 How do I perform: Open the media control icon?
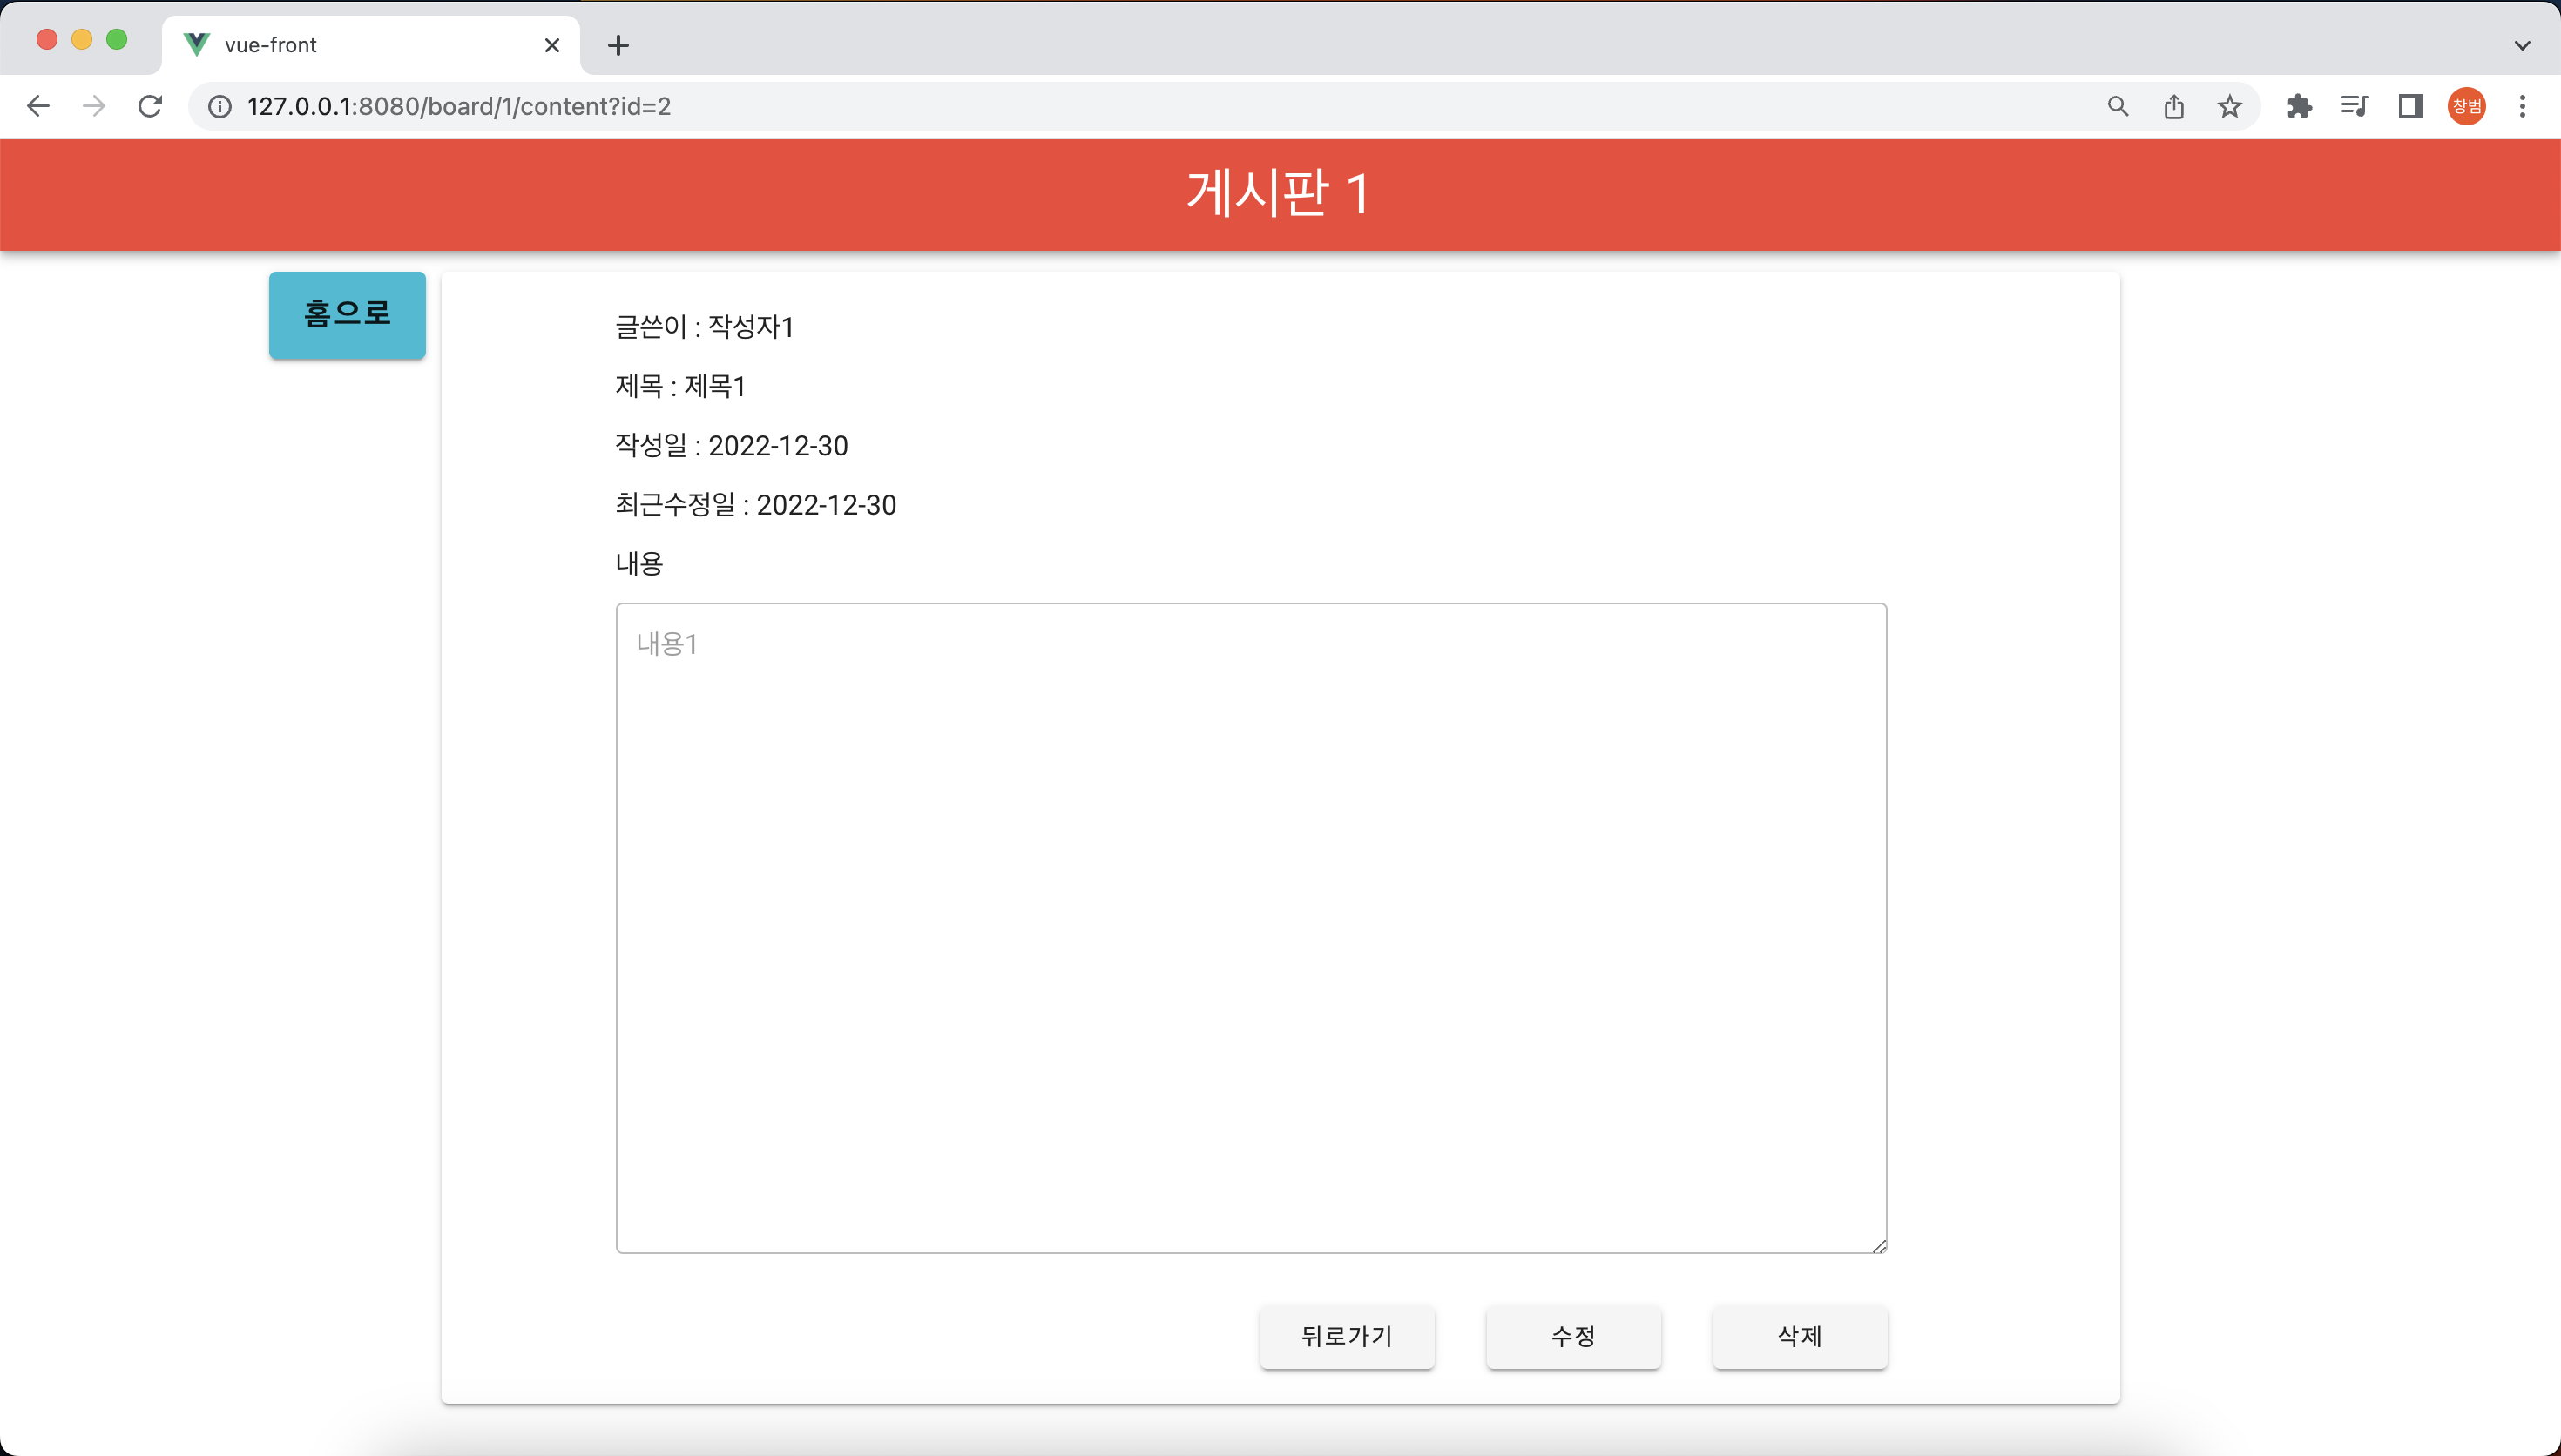click(2354, 106)
